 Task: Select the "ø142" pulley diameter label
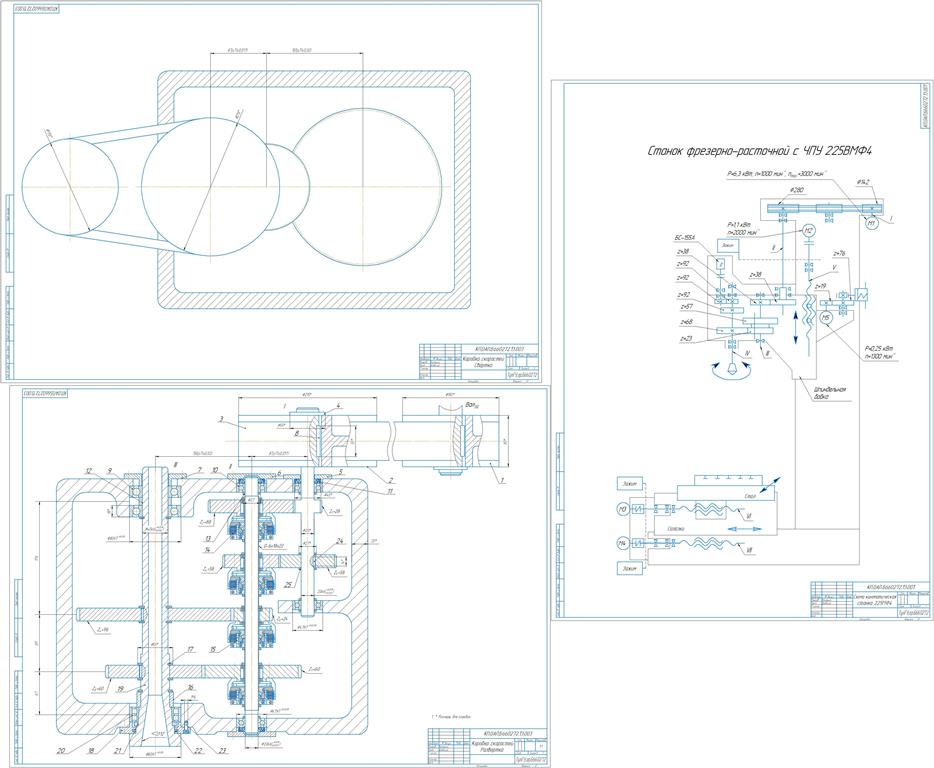point(863,182)
